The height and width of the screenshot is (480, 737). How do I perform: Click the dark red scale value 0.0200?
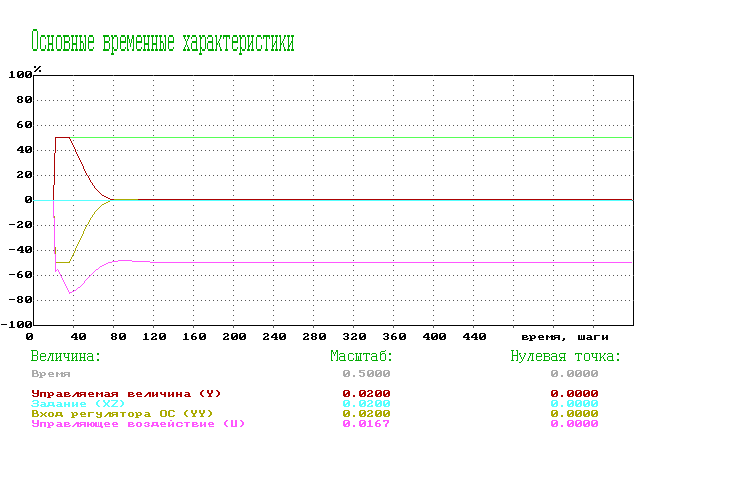[x=366, y=393]
